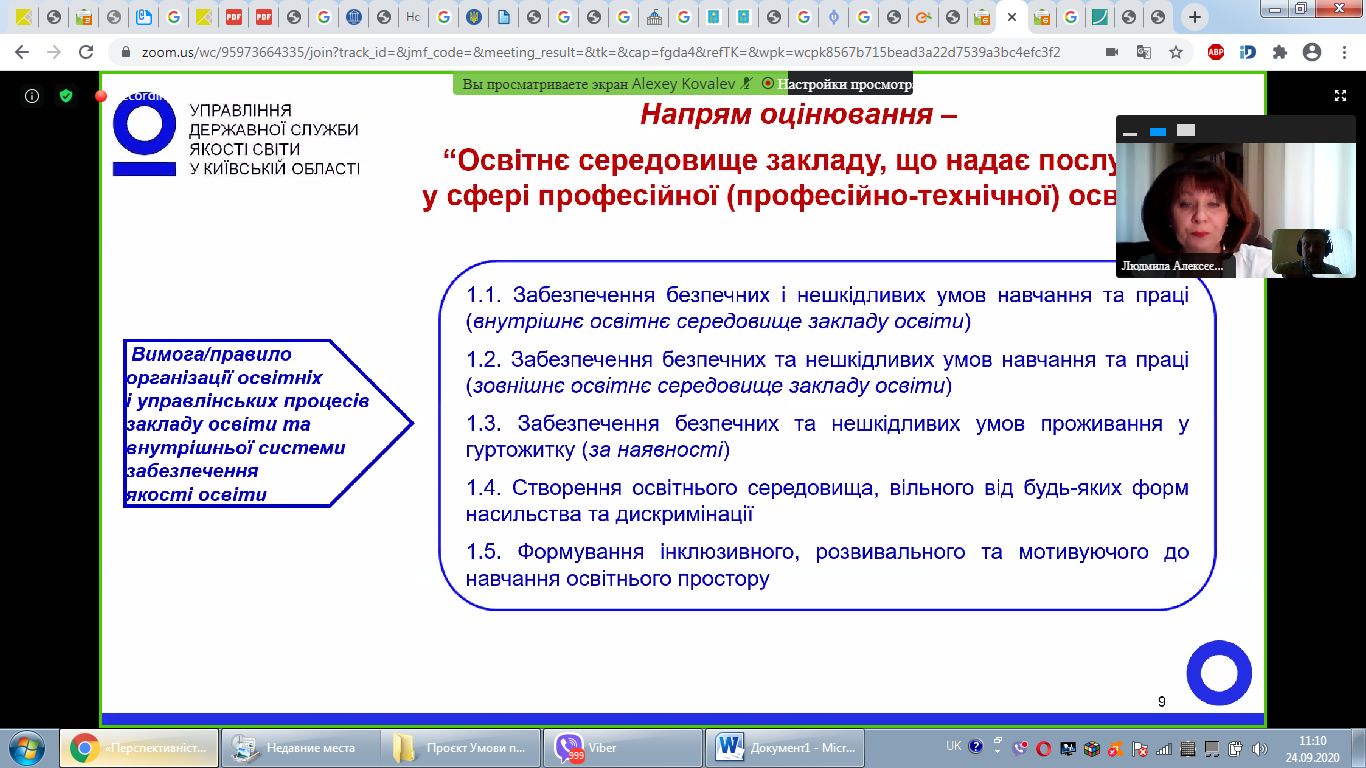Screen dimensions: 1366x768
Task: Click the AdBlock Plus extension icon
Action: (1215, 52)
